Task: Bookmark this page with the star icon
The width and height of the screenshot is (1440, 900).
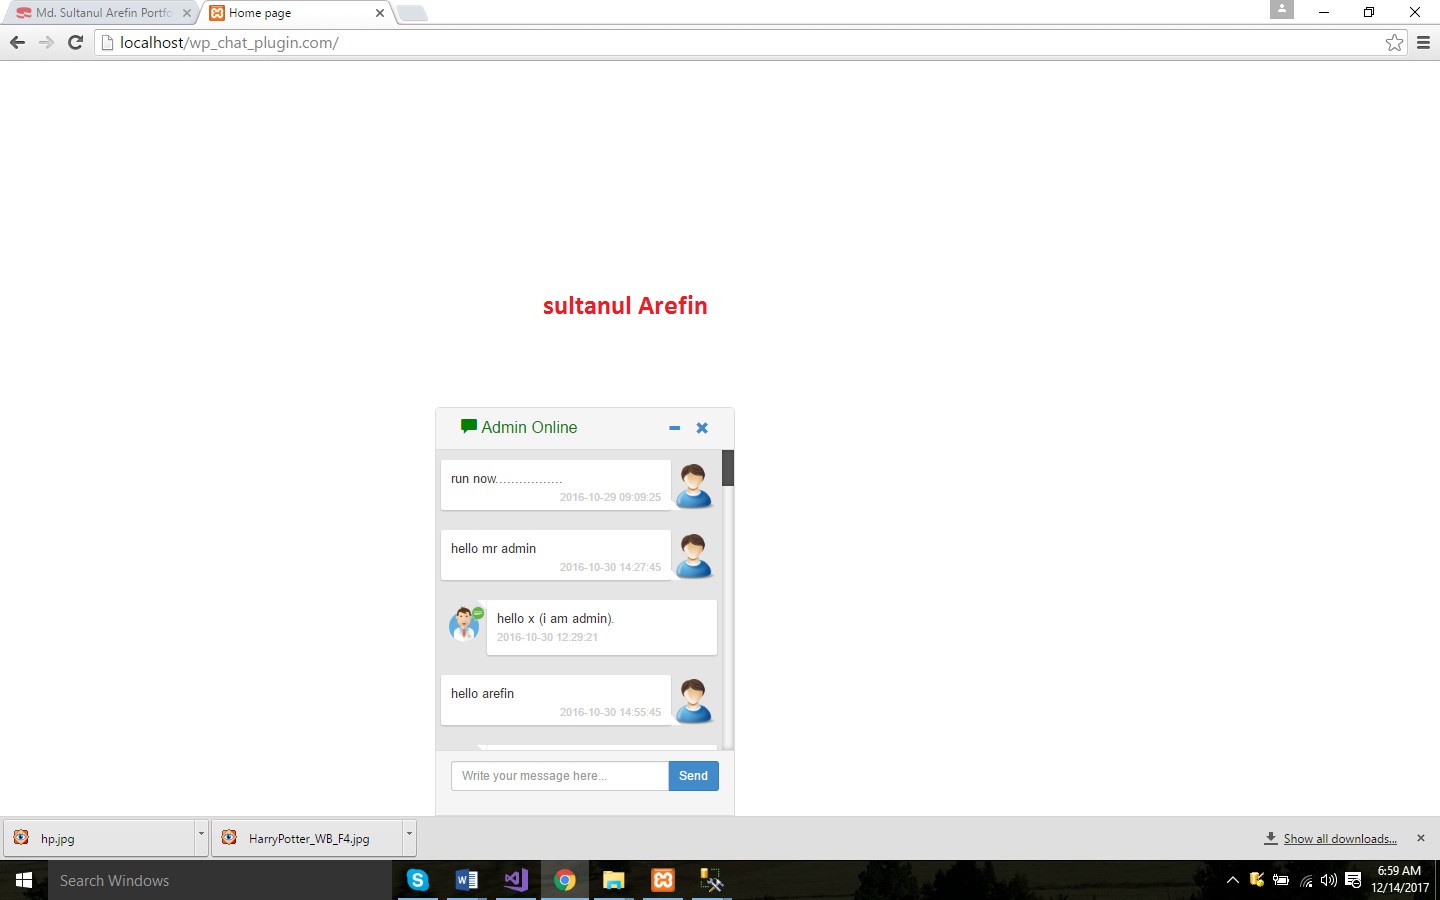Action: (x=1394, y=43)
